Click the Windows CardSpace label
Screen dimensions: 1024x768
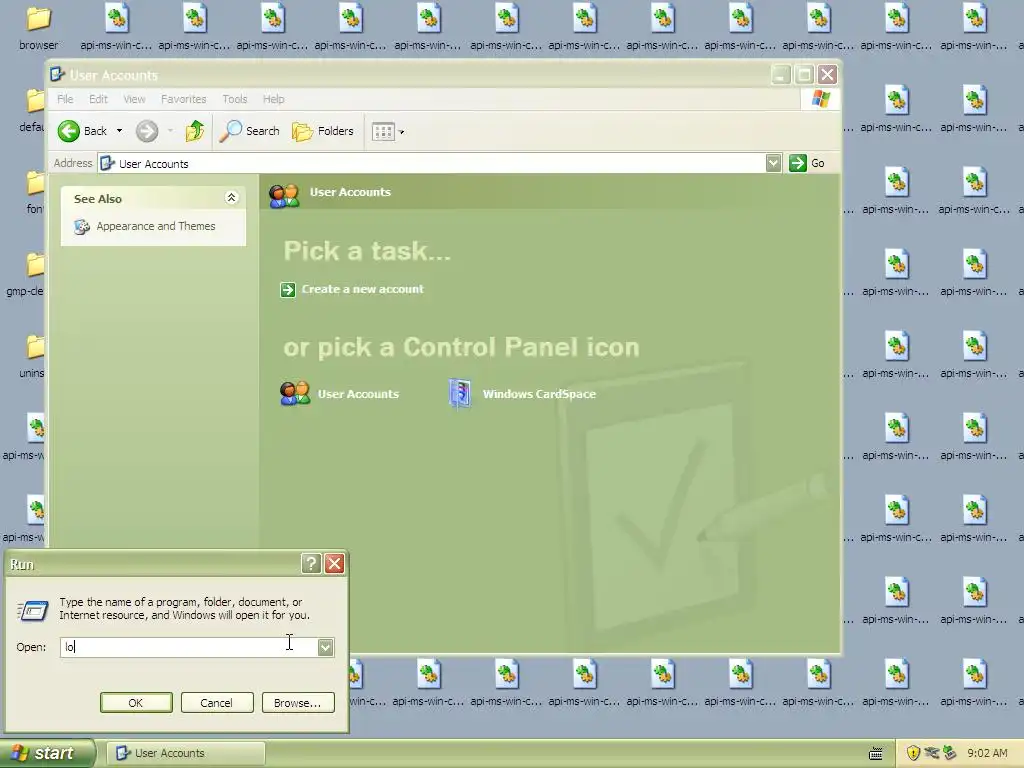coord(539,394)
